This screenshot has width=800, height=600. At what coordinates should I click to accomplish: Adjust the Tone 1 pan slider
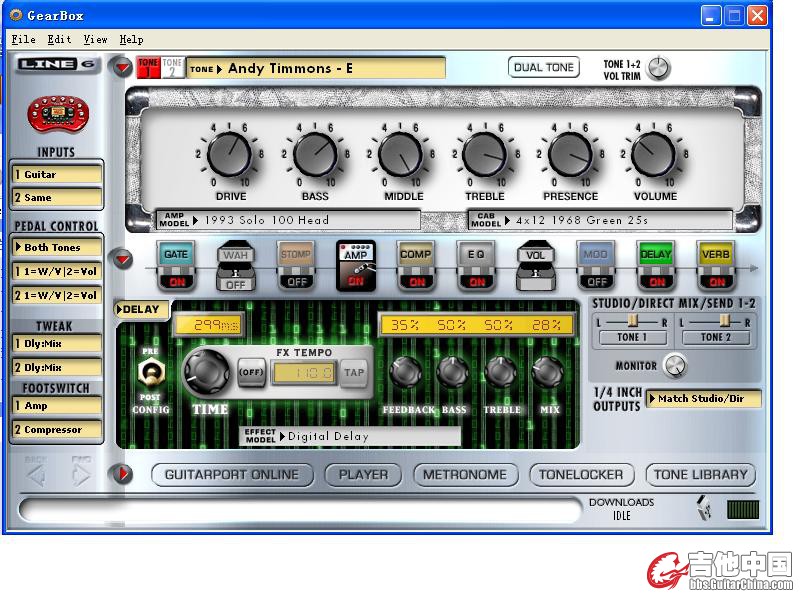tap(632, 320)
